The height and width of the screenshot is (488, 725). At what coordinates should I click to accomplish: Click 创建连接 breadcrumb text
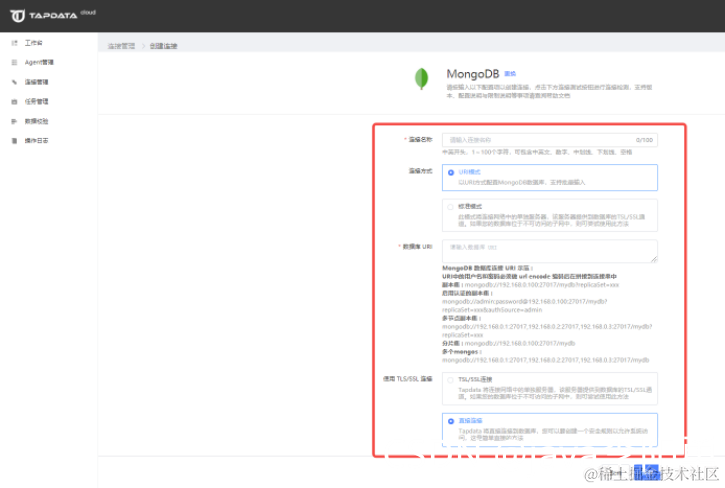pyautogui.click(x=163, y=46)
